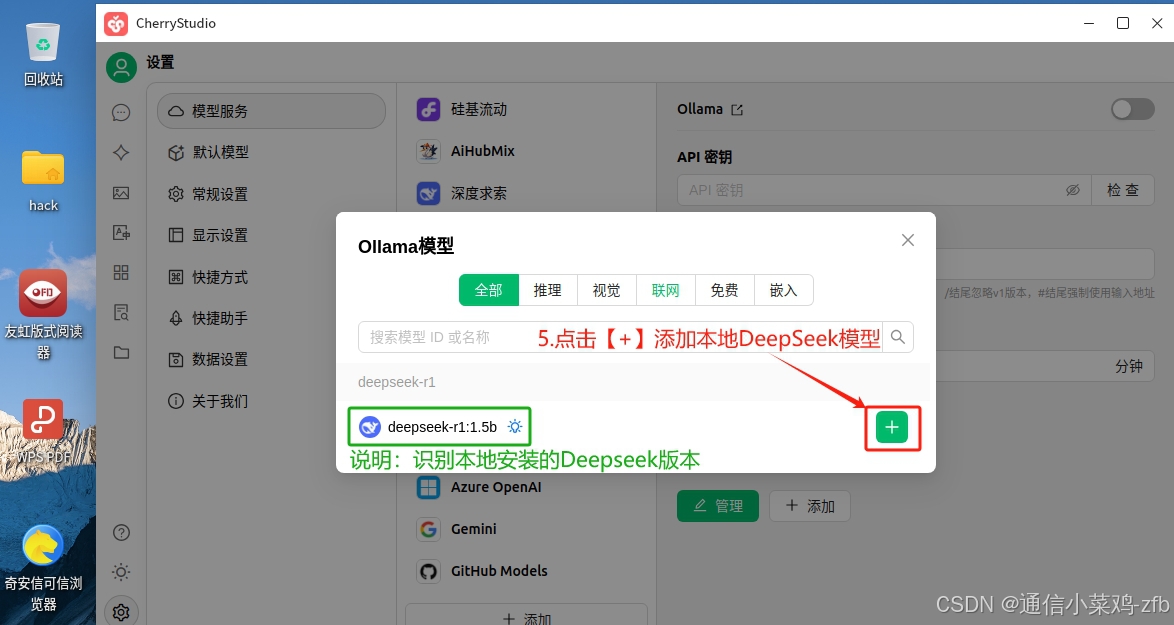Select the GitHub Models provider
1174x625 pixels.
tap(526, 571)
